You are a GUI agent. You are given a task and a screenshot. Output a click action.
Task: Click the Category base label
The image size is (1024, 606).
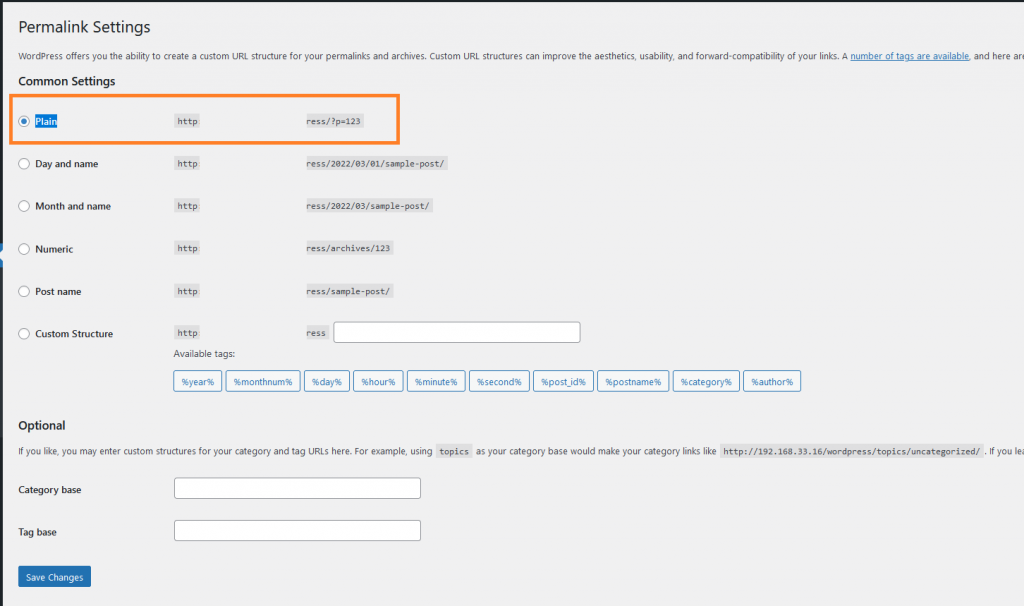pos(50,490)
